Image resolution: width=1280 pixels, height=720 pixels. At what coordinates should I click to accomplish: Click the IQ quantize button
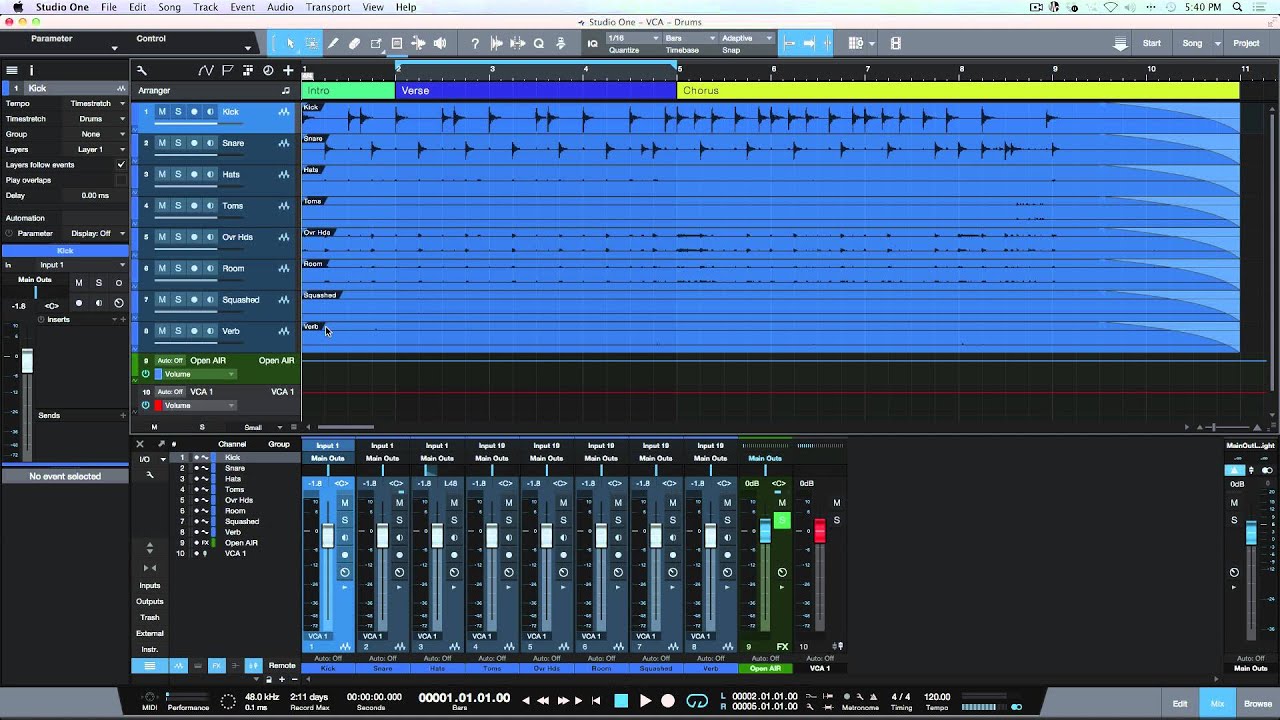coord(593,43)
